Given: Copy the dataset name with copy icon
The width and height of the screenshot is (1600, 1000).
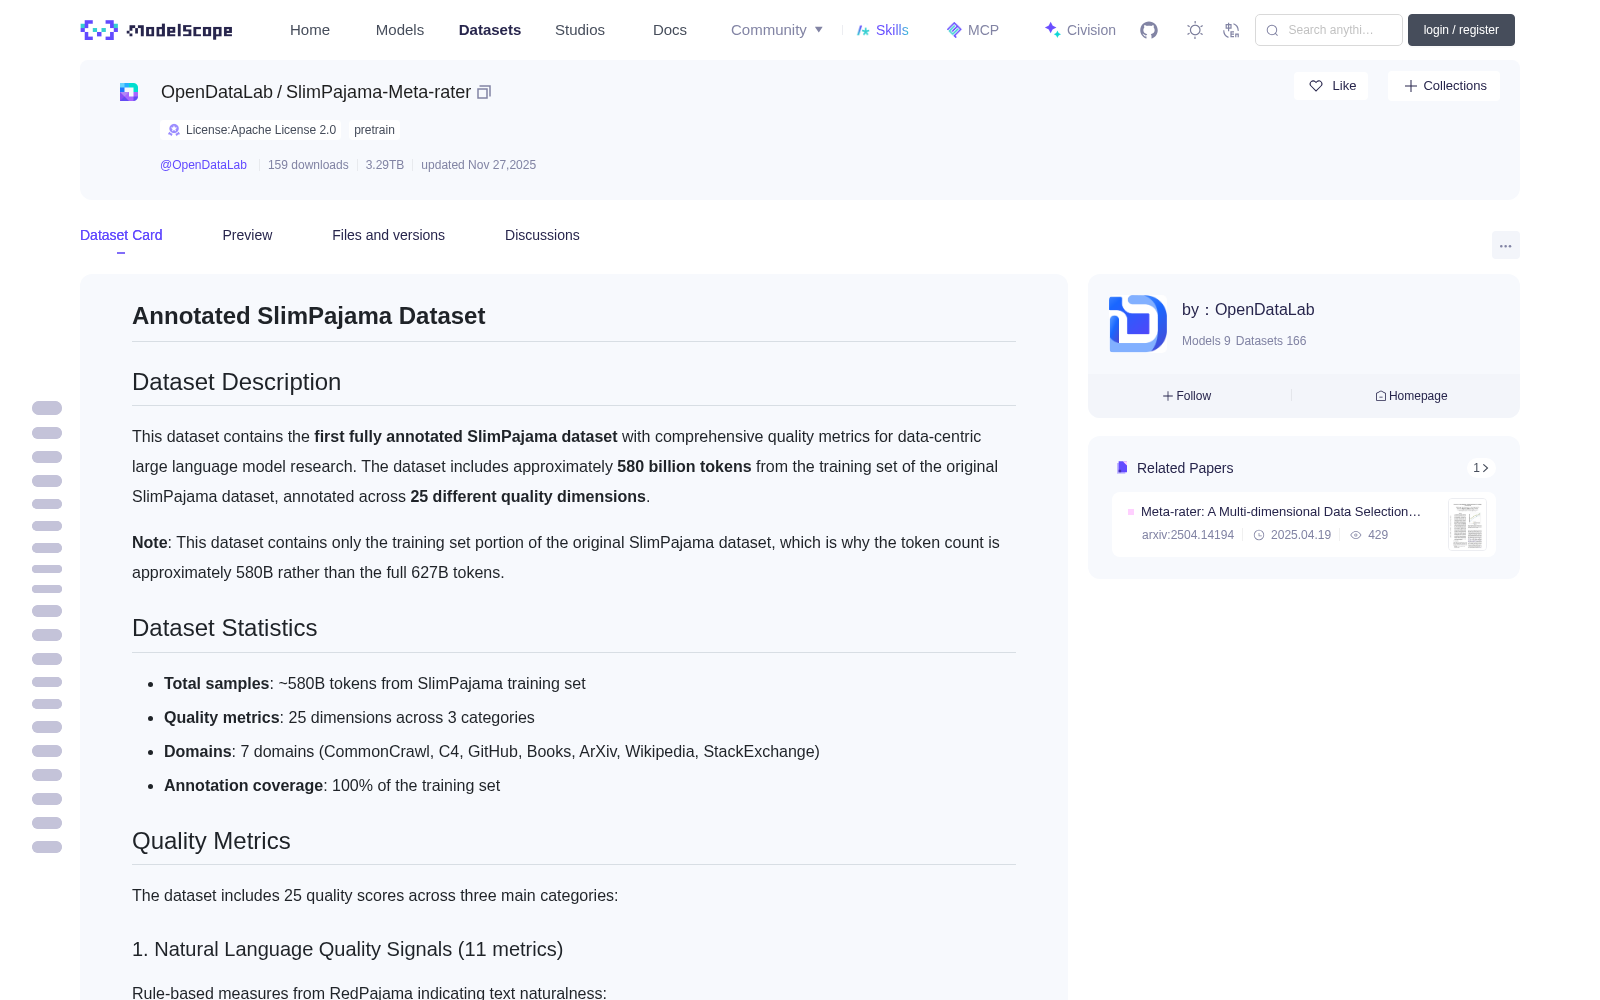Looking at the screenshot, I should click(484, 92).
